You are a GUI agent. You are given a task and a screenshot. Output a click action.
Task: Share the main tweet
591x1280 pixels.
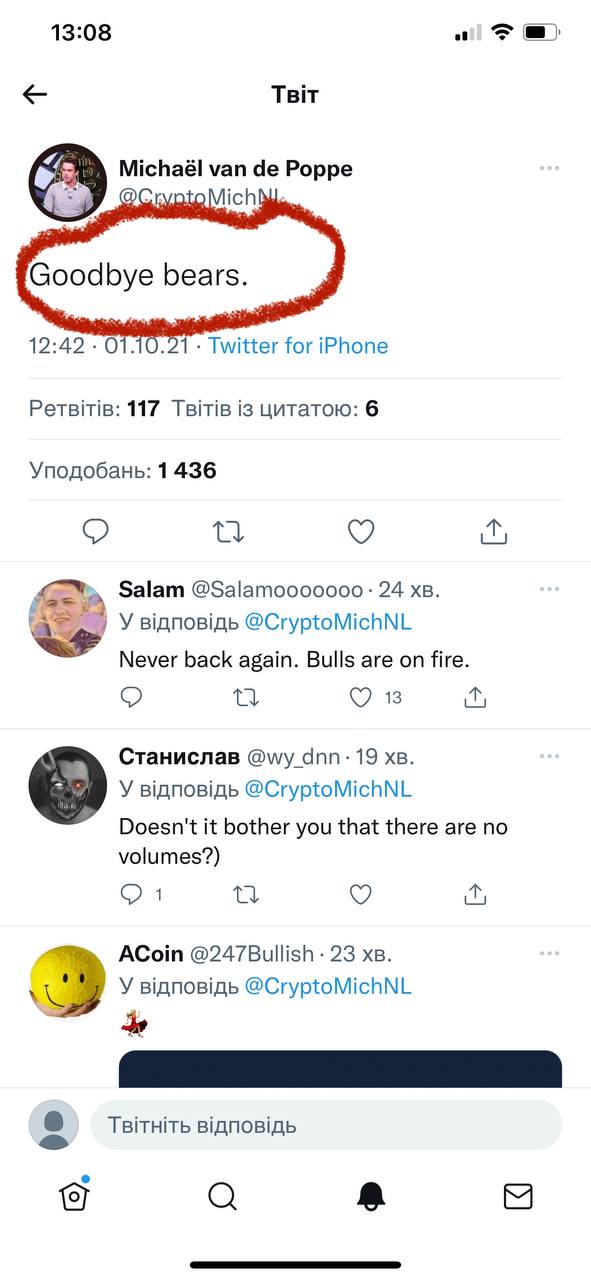494,531
